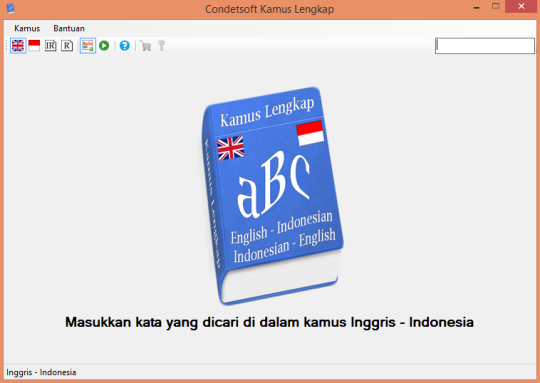The image size is (540, 383).
Task: Click the app icon in the title bar
Action: tap(11, 8)
